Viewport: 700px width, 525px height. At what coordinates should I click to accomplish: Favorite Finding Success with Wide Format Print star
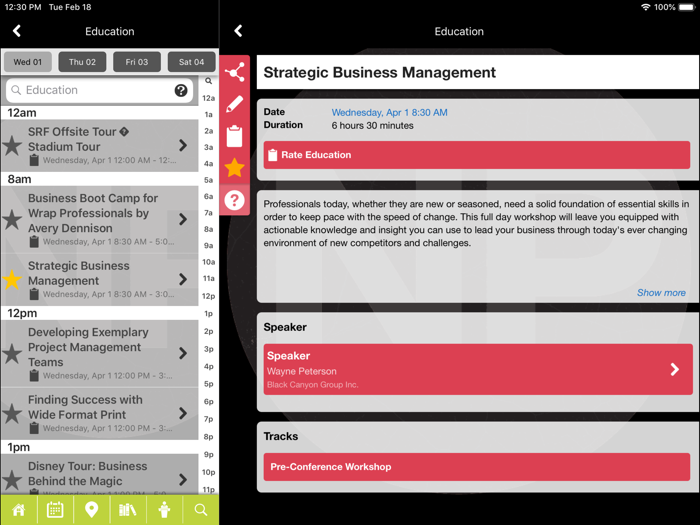12,414
